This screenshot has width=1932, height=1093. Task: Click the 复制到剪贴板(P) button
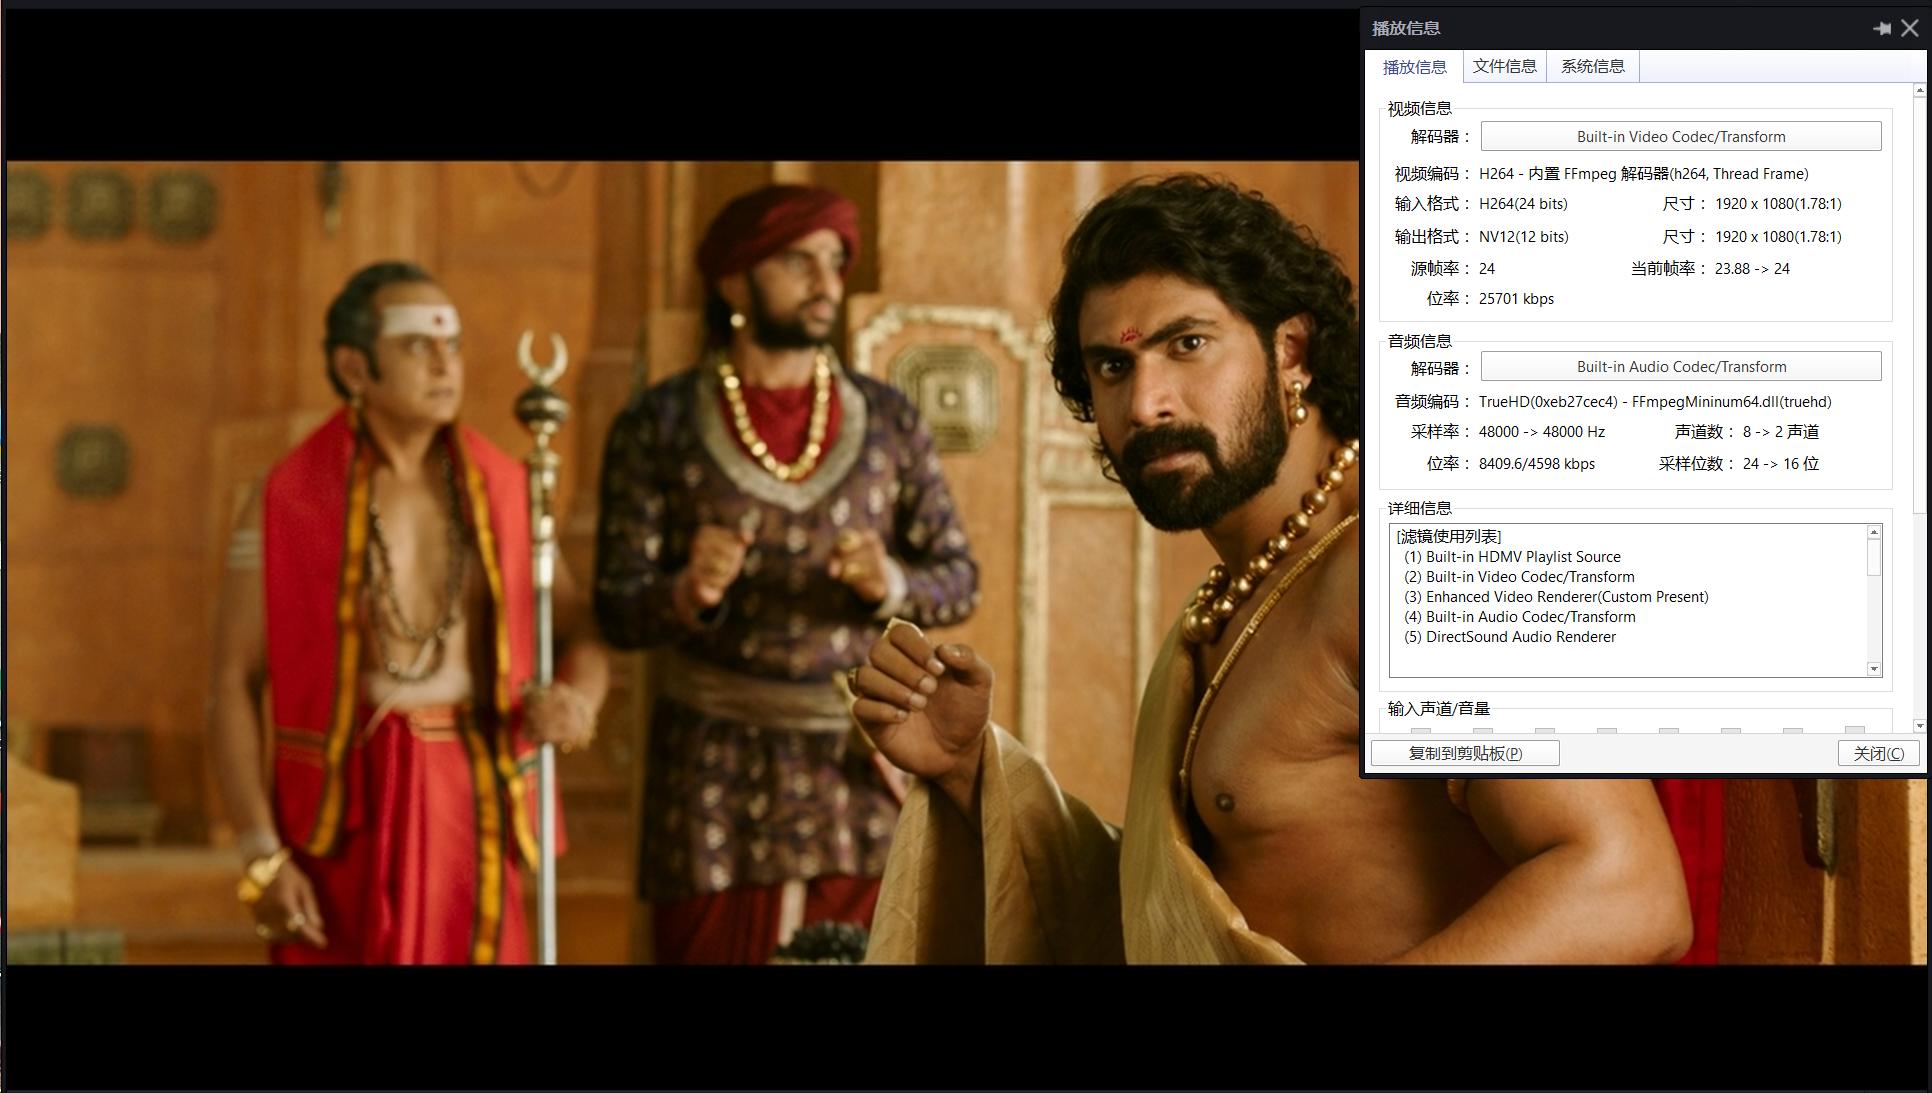[1465, 754]
